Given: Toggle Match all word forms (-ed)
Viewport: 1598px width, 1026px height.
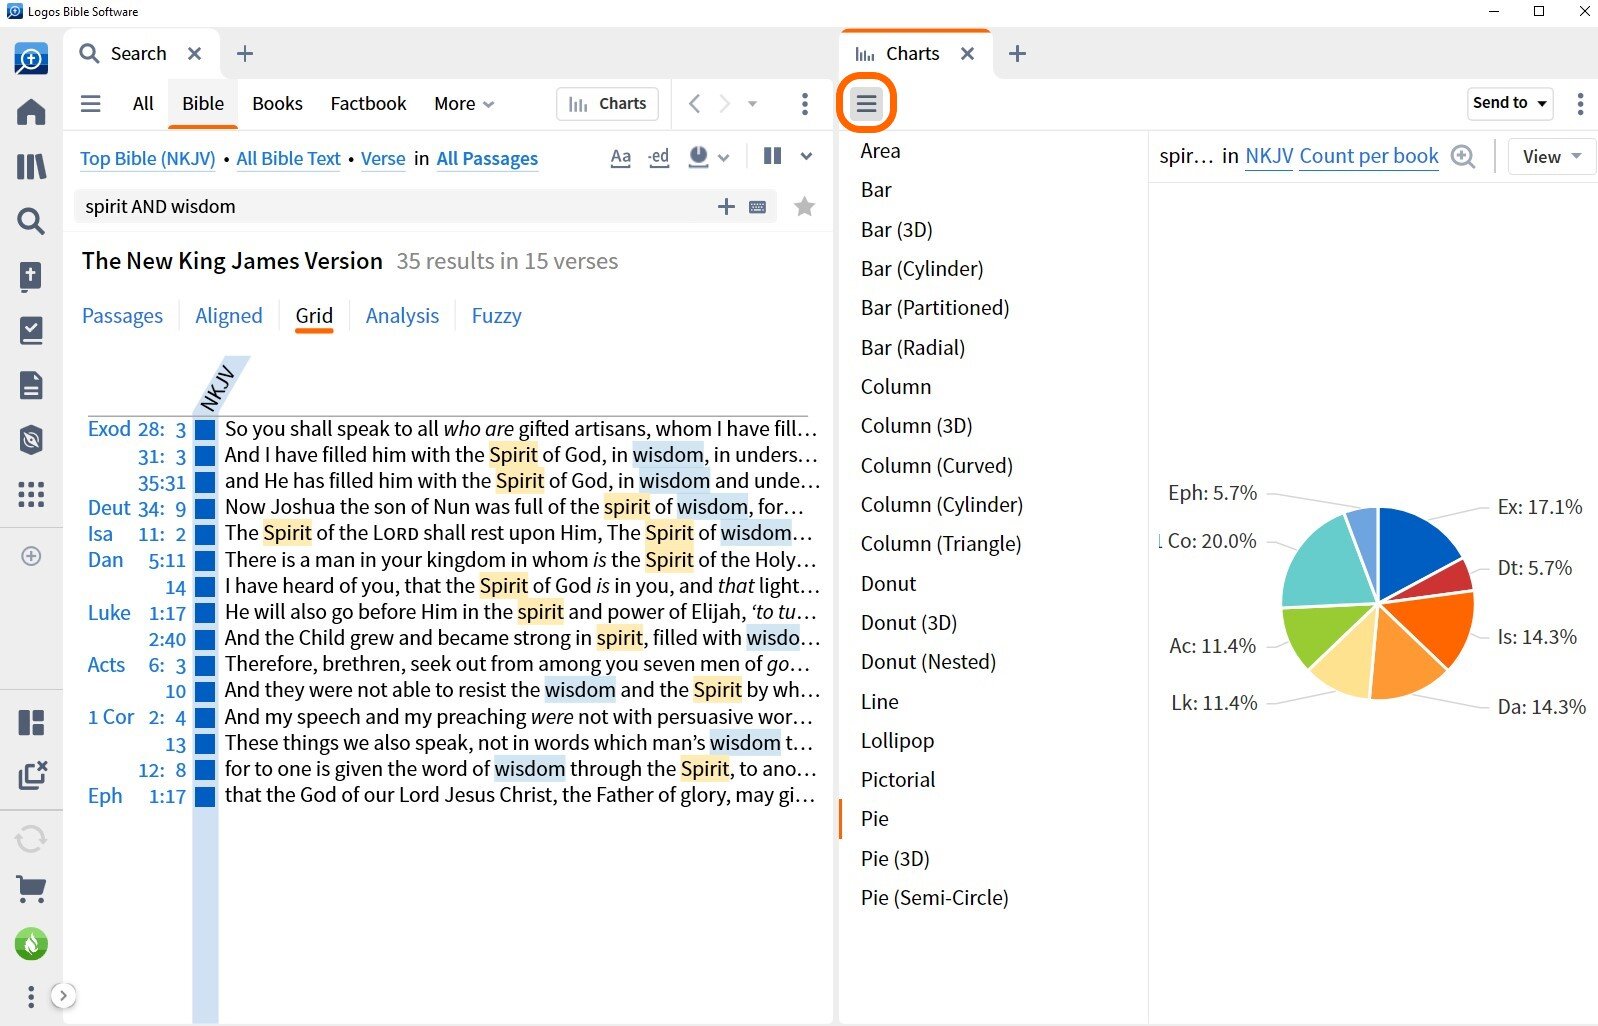Looking at the screenshot, I should 658,158.
